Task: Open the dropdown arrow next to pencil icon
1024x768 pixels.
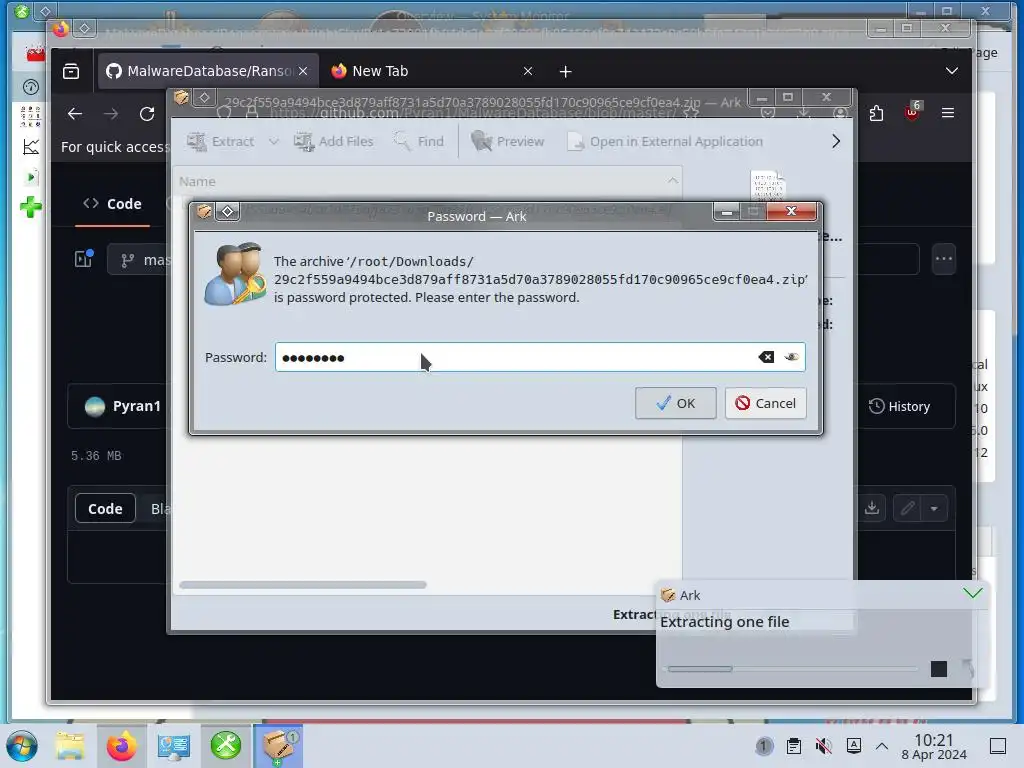Action: [935, 508]
